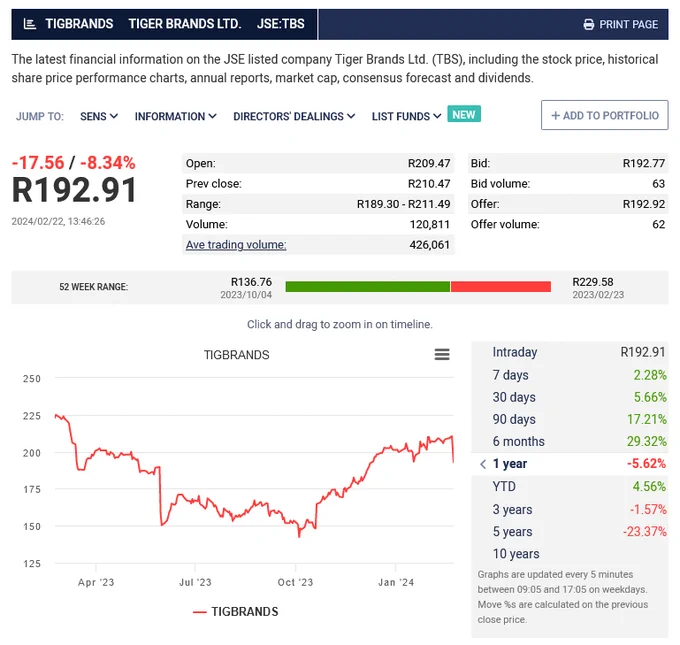This screenshot has height=645, width=680.
Task: Click the chart icon beside TIGBRANDS header
Action: 29,24
